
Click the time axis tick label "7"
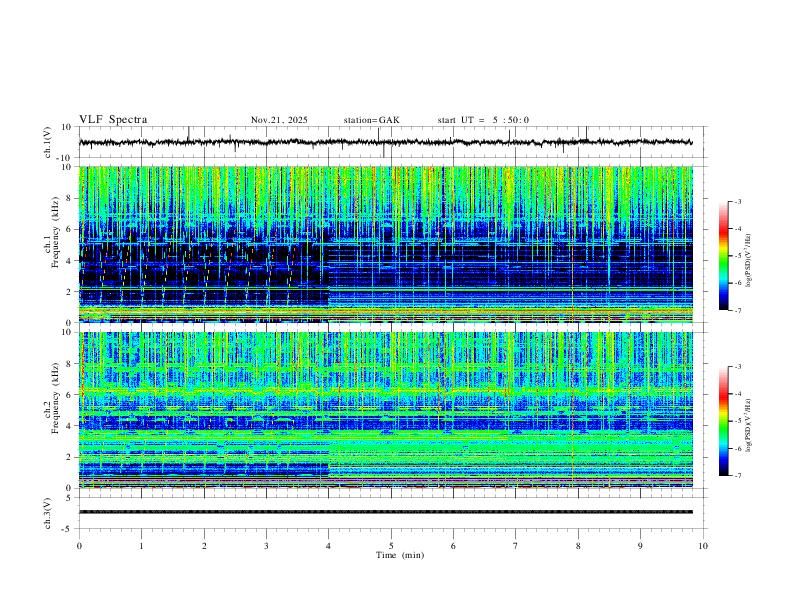click(x=516, y=546)
